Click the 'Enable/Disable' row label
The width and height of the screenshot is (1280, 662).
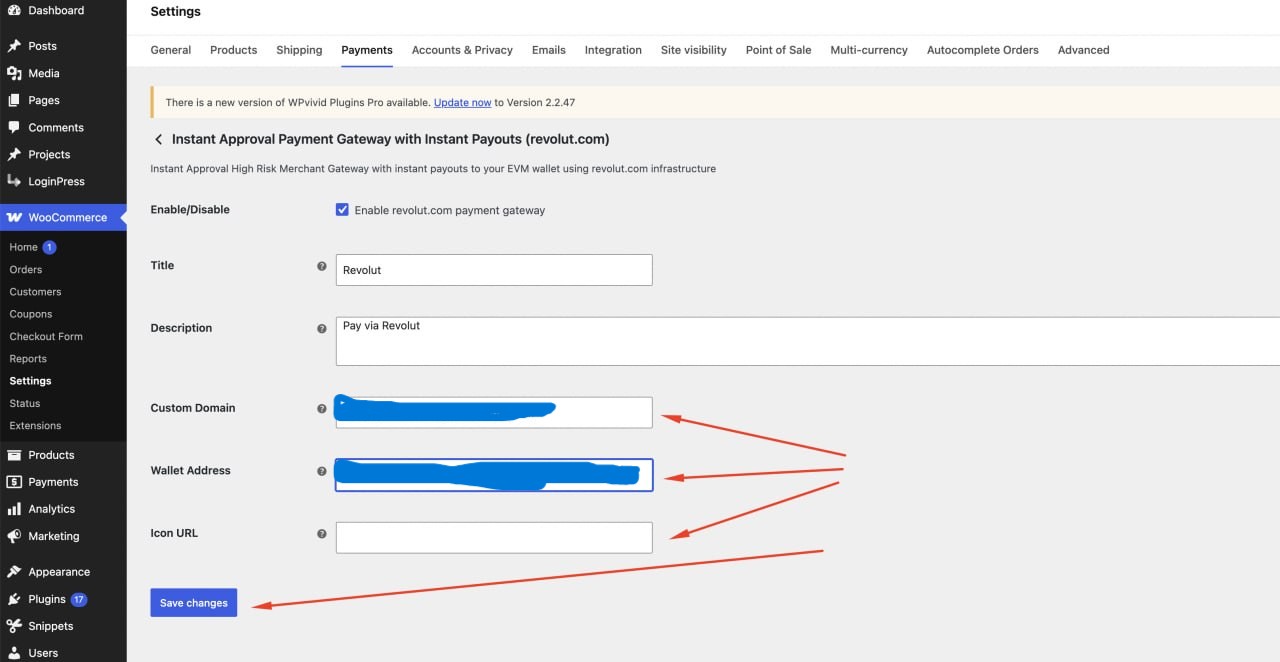coord(190,210)
